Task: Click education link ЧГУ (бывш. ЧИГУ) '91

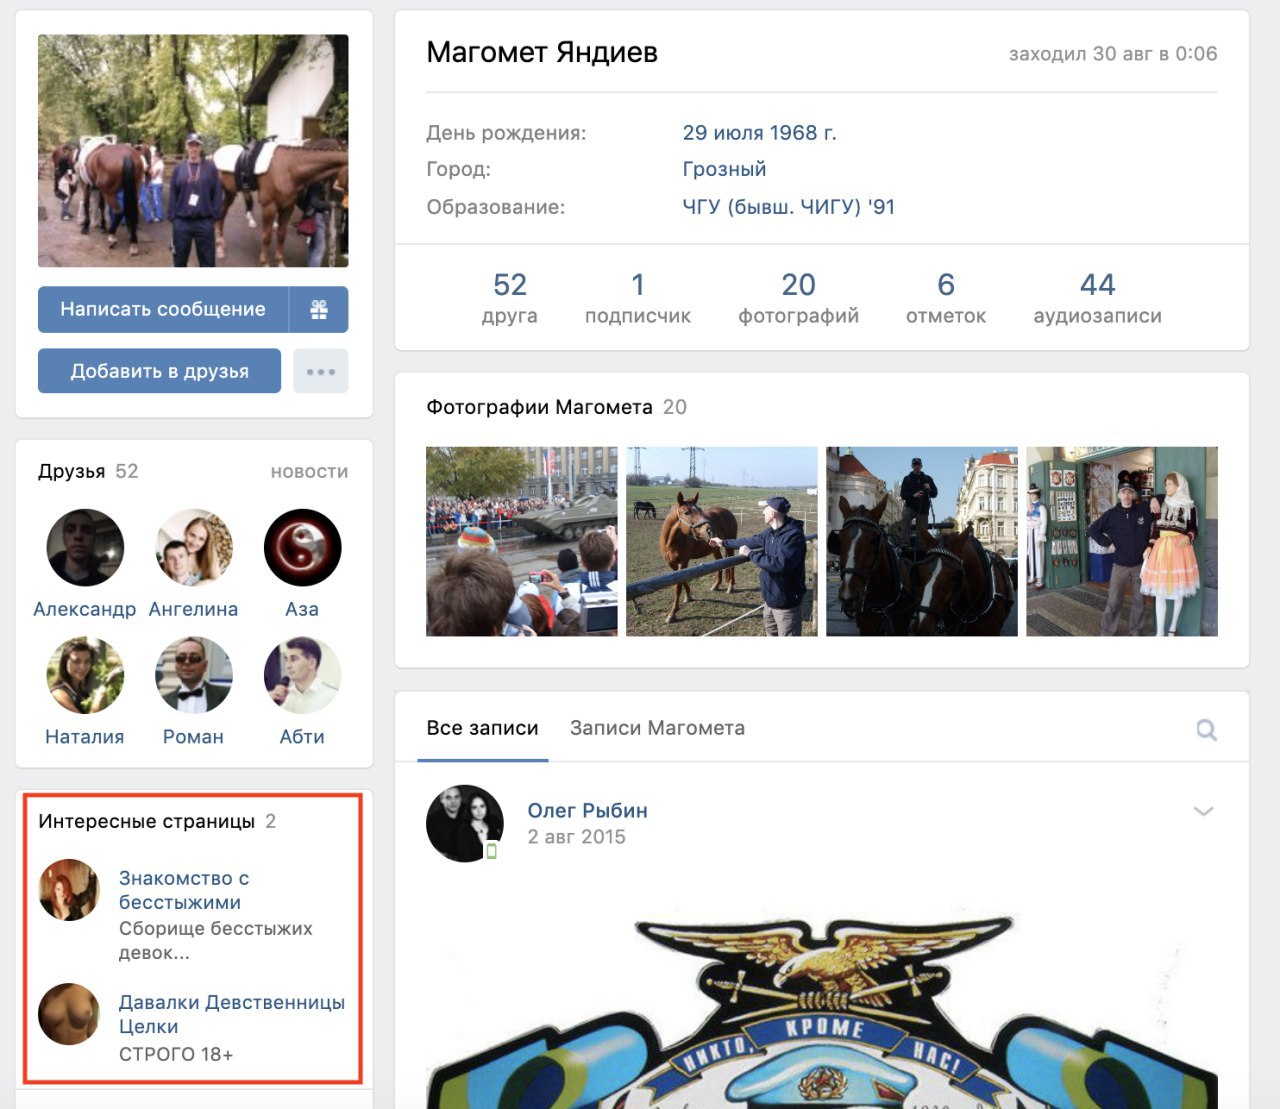Action: coord(788,207)
